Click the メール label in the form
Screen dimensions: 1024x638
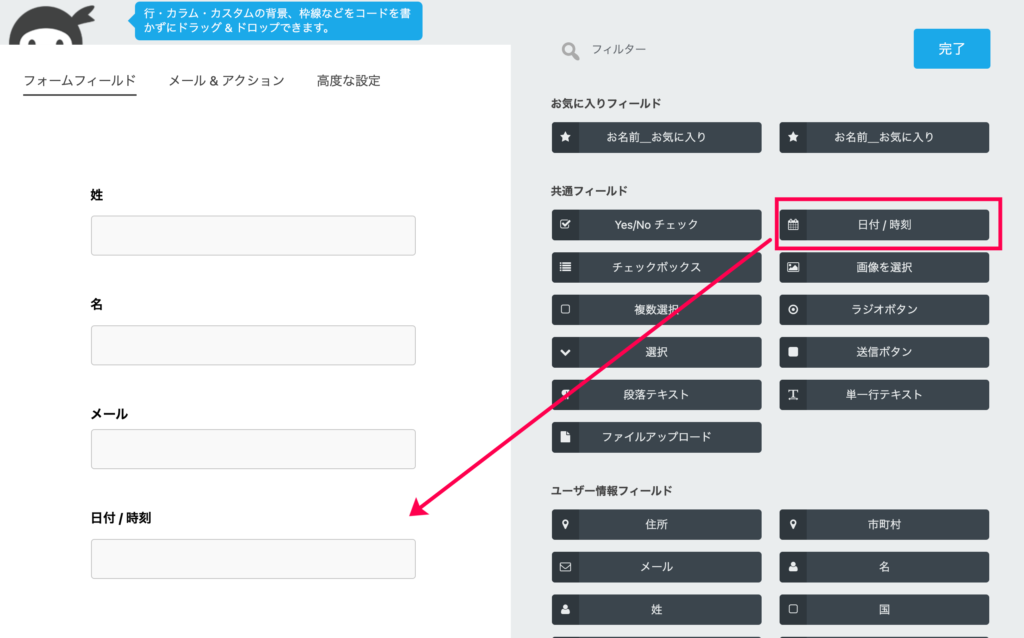click(x=109, y=414)
